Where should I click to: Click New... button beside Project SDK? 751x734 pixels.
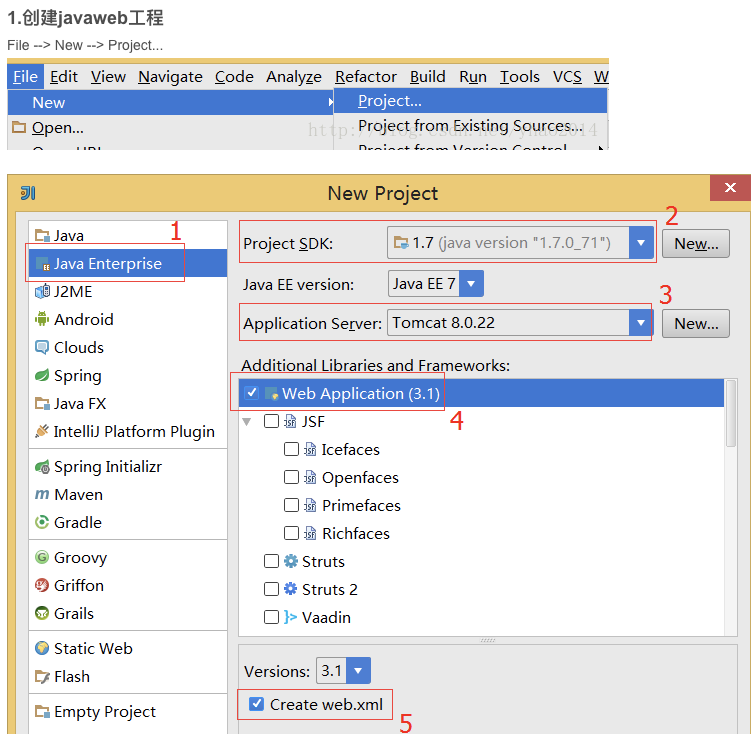(x=696, y=244)
